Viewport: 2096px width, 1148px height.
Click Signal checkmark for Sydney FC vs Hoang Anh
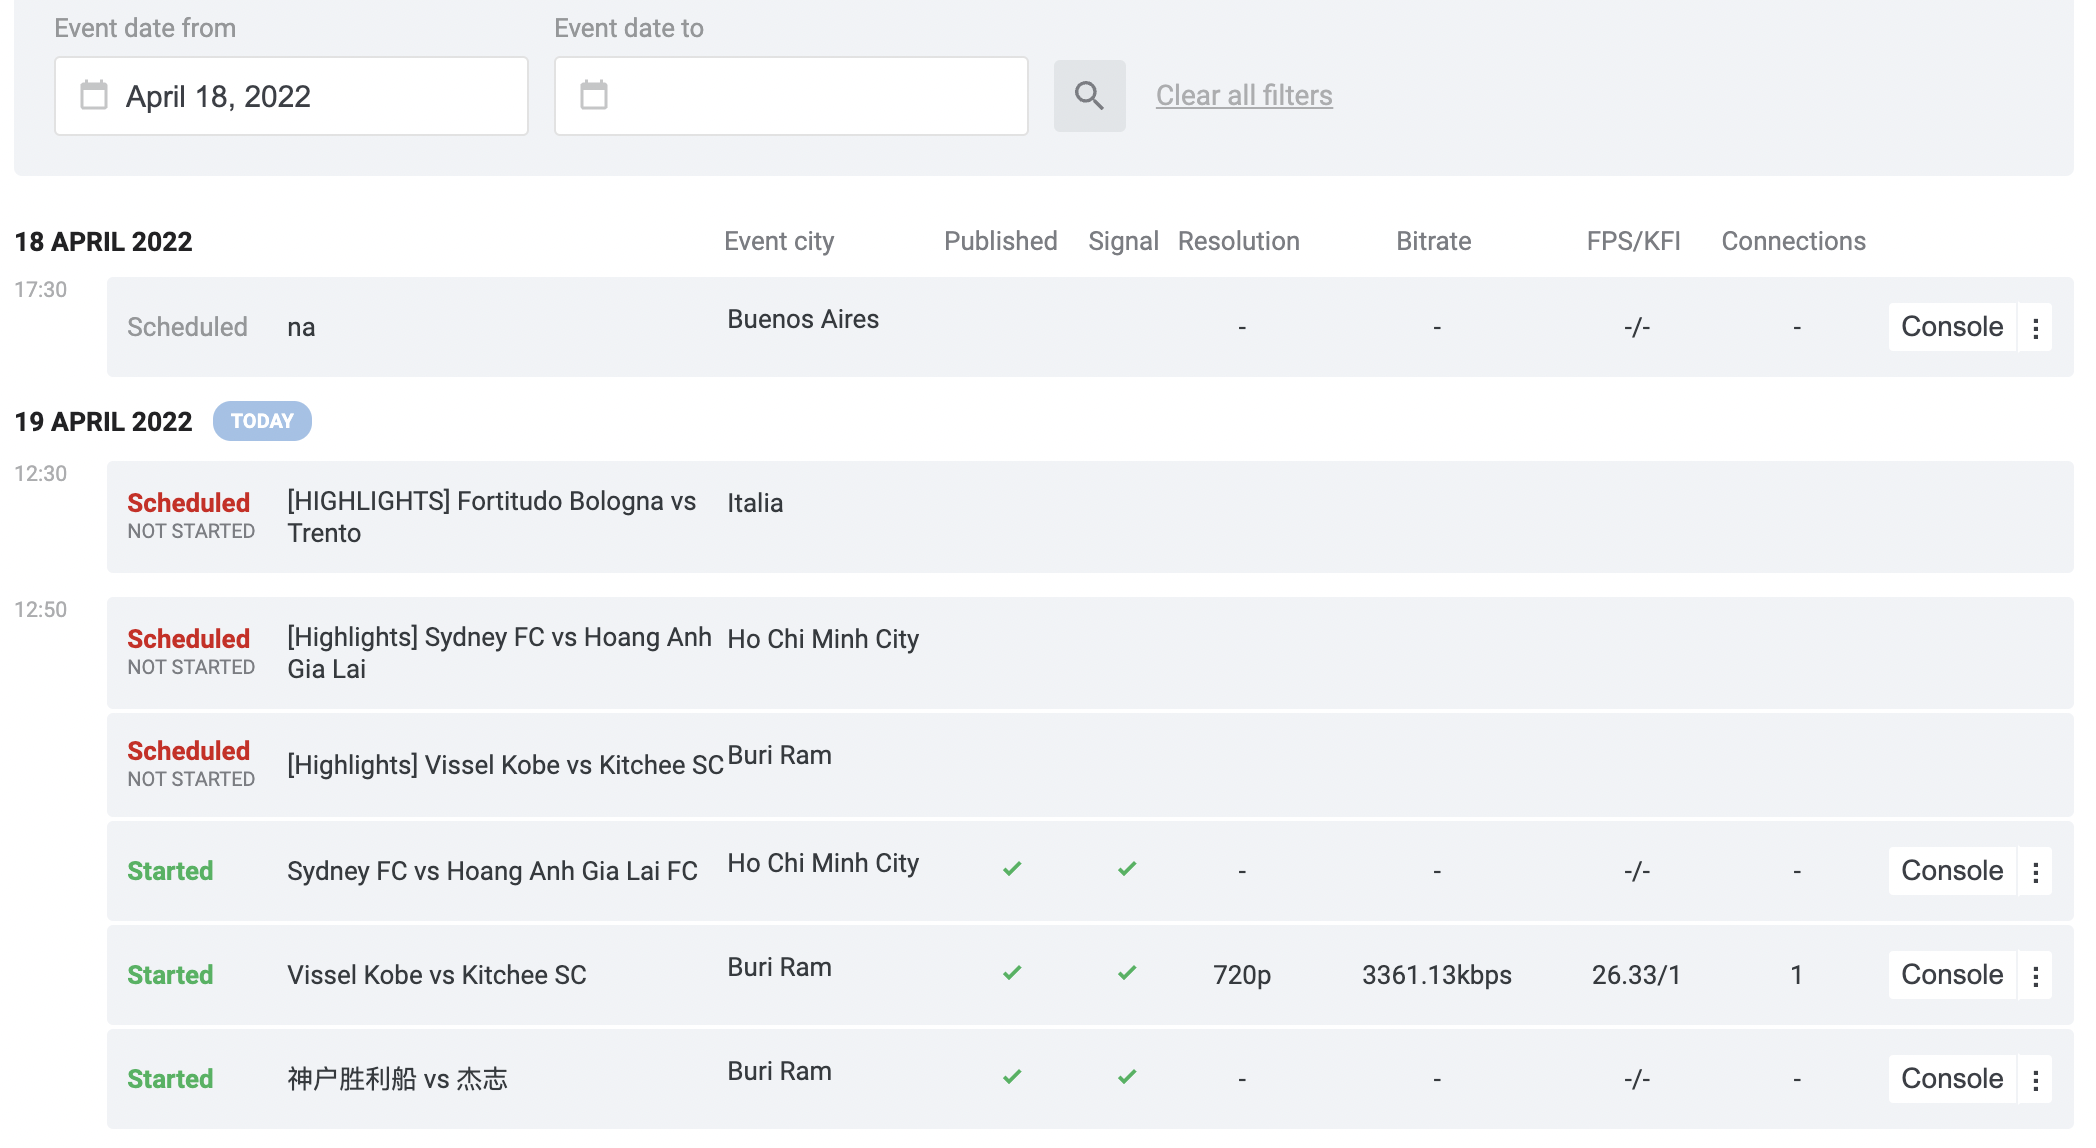click(x=1127, y=869)
